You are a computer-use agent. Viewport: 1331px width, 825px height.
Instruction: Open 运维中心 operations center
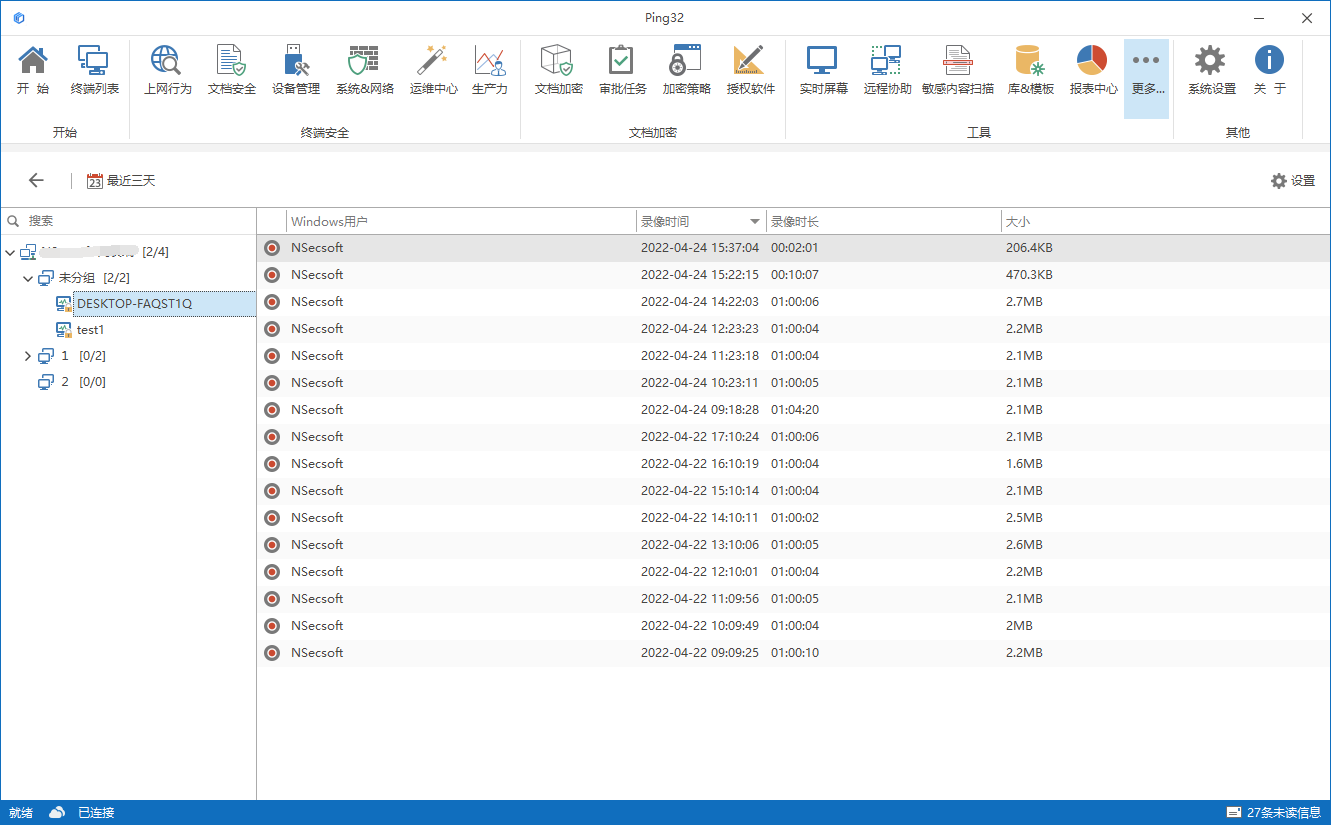point(433,70)
